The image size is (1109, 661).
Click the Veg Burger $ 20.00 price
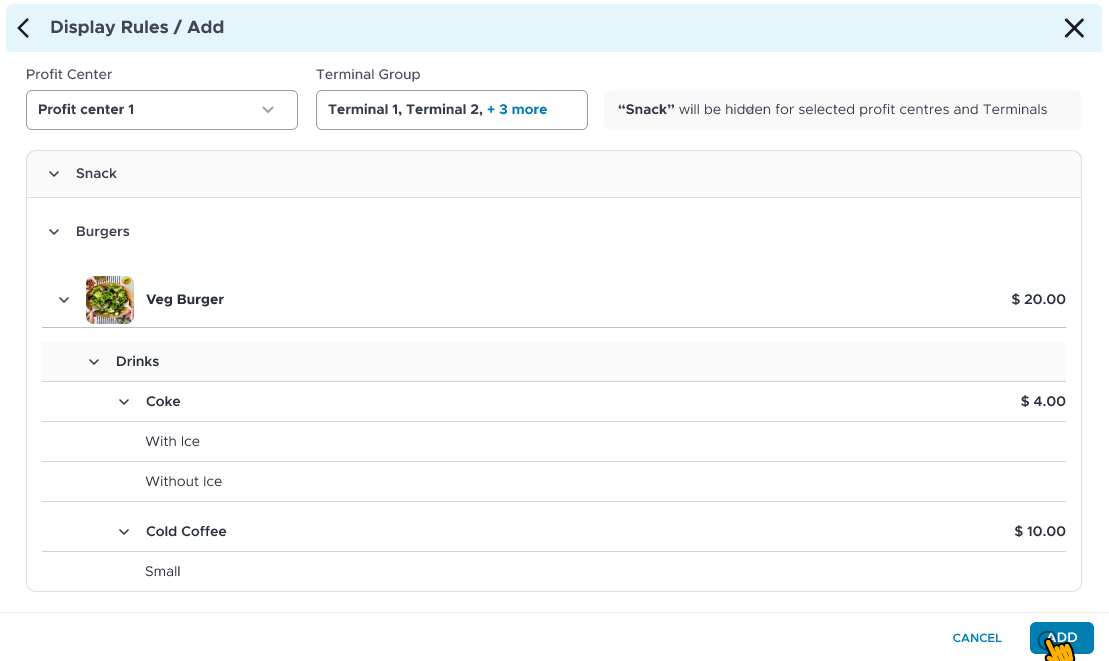click(x=1038, y=300)
